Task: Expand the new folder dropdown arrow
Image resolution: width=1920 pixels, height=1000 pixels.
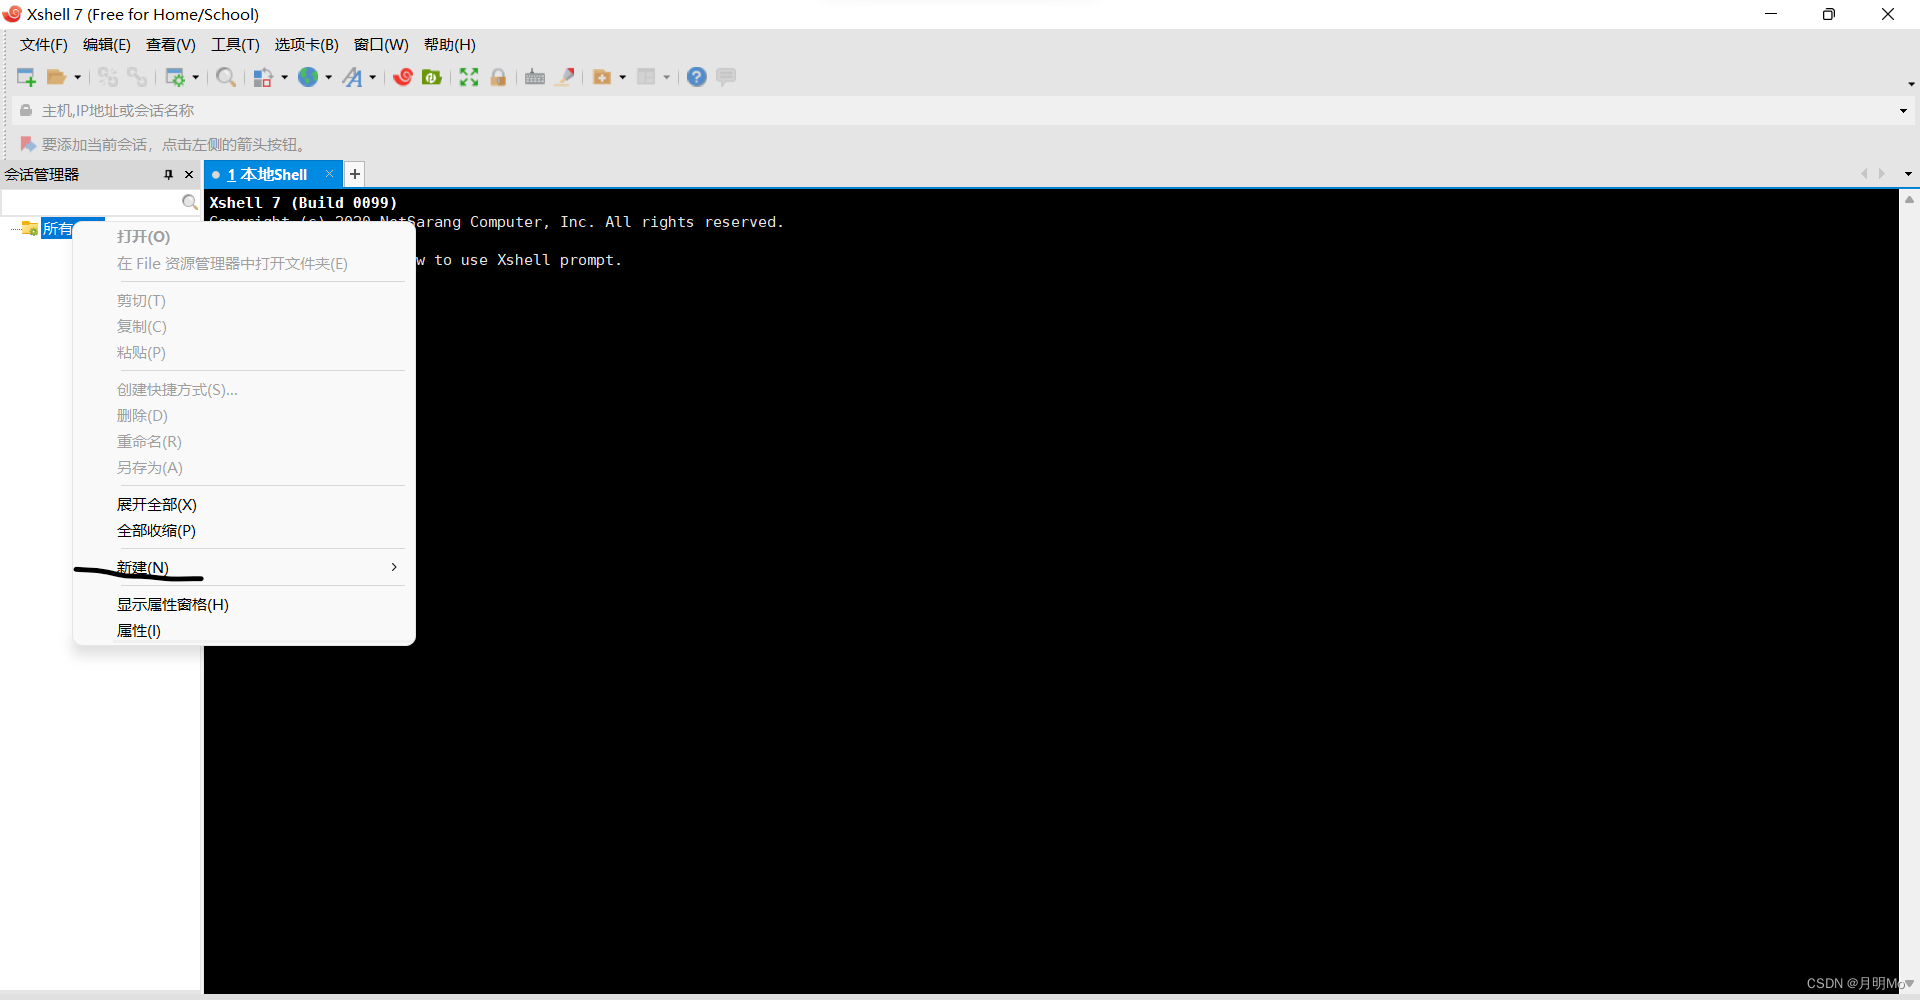Action: click(622, 77)
